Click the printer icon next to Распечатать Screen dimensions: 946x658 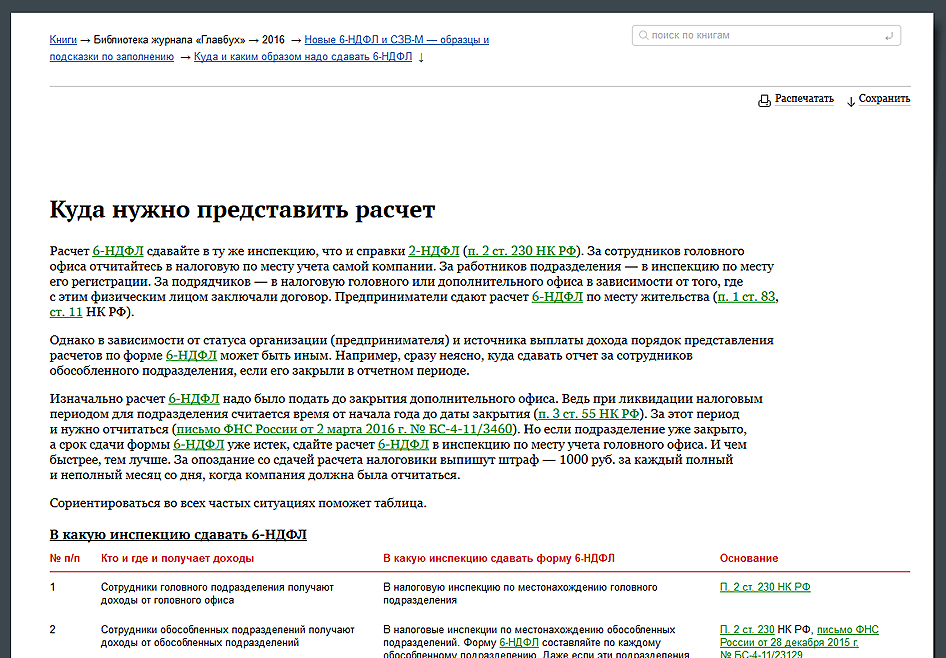(x=764, y=100)
